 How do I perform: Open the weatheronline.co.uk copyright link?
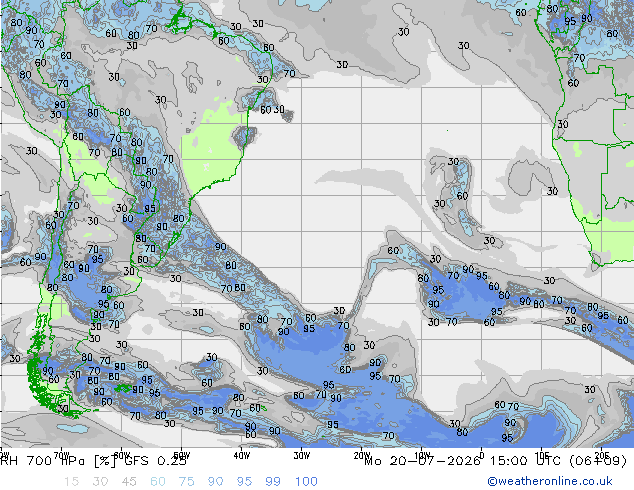(x=549, y=481)
